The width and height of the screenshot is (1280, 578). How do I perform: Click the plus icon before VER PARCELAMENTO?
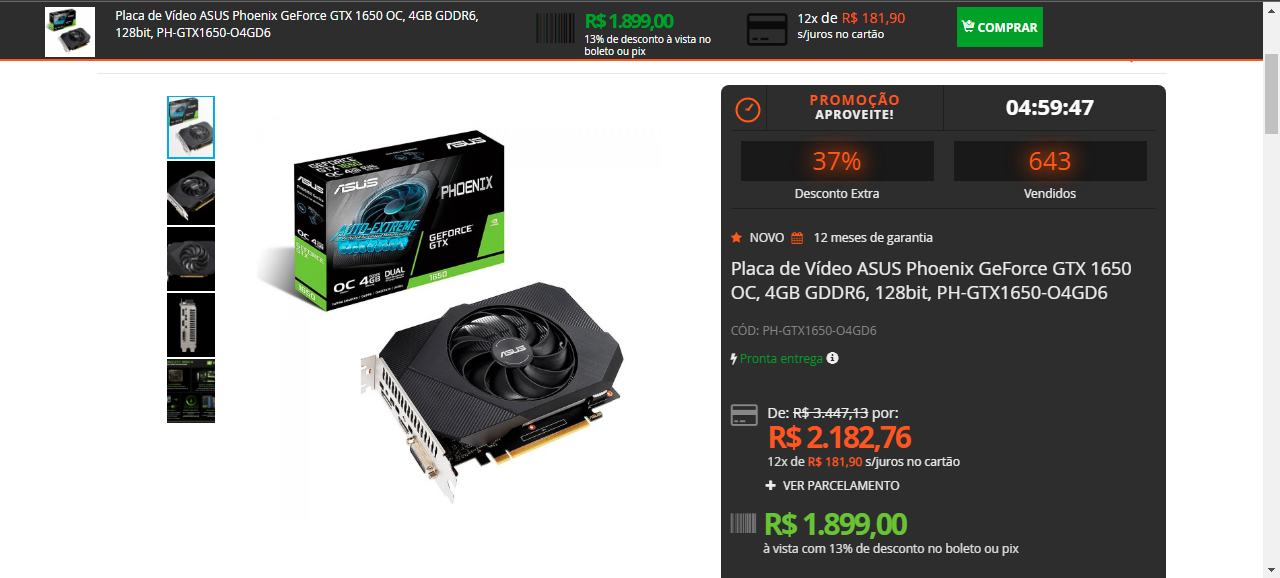click(x=771, y=485)
